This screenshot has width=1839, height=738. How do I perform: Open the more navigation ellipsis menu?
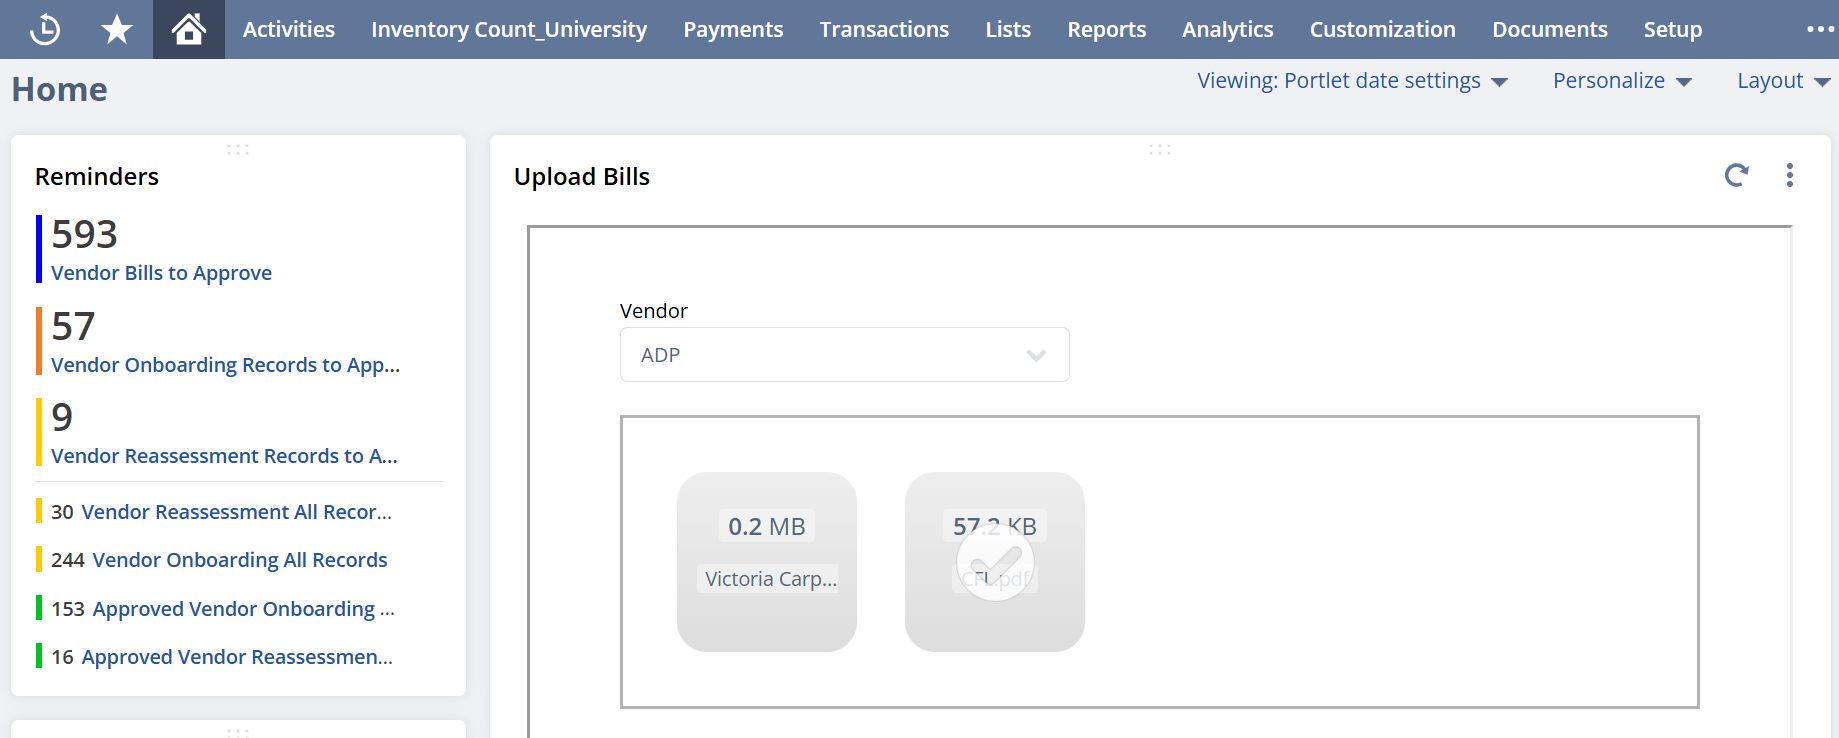click(1820, 30)
